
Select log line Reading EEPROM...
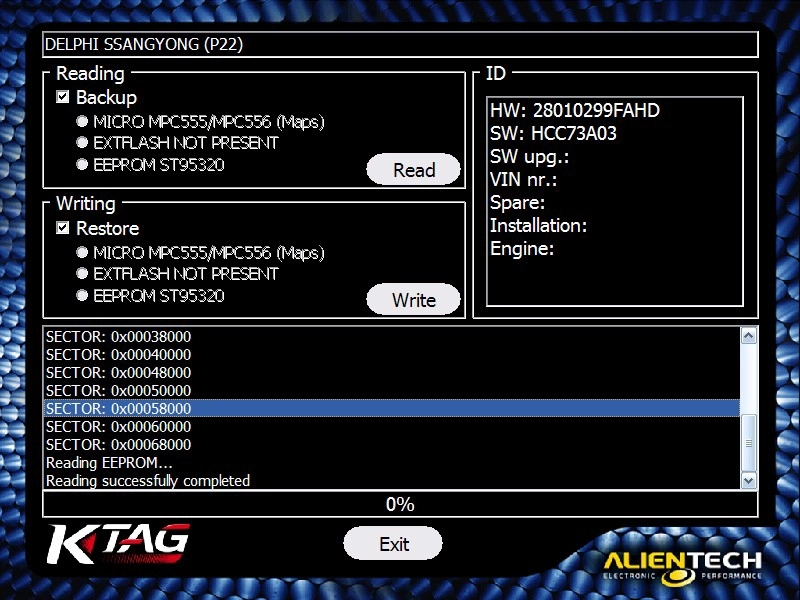pos(392,463)
